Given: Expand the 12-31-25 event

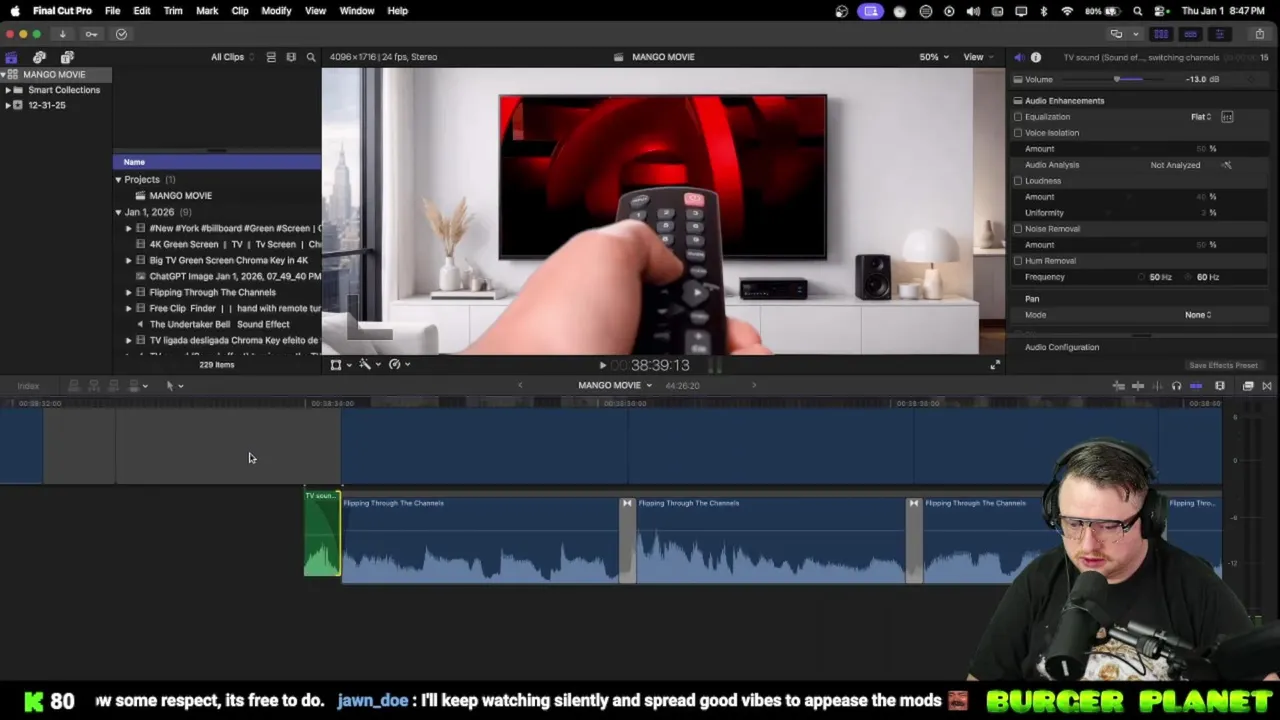Looking at the screenshot, I should click(8, 105).
